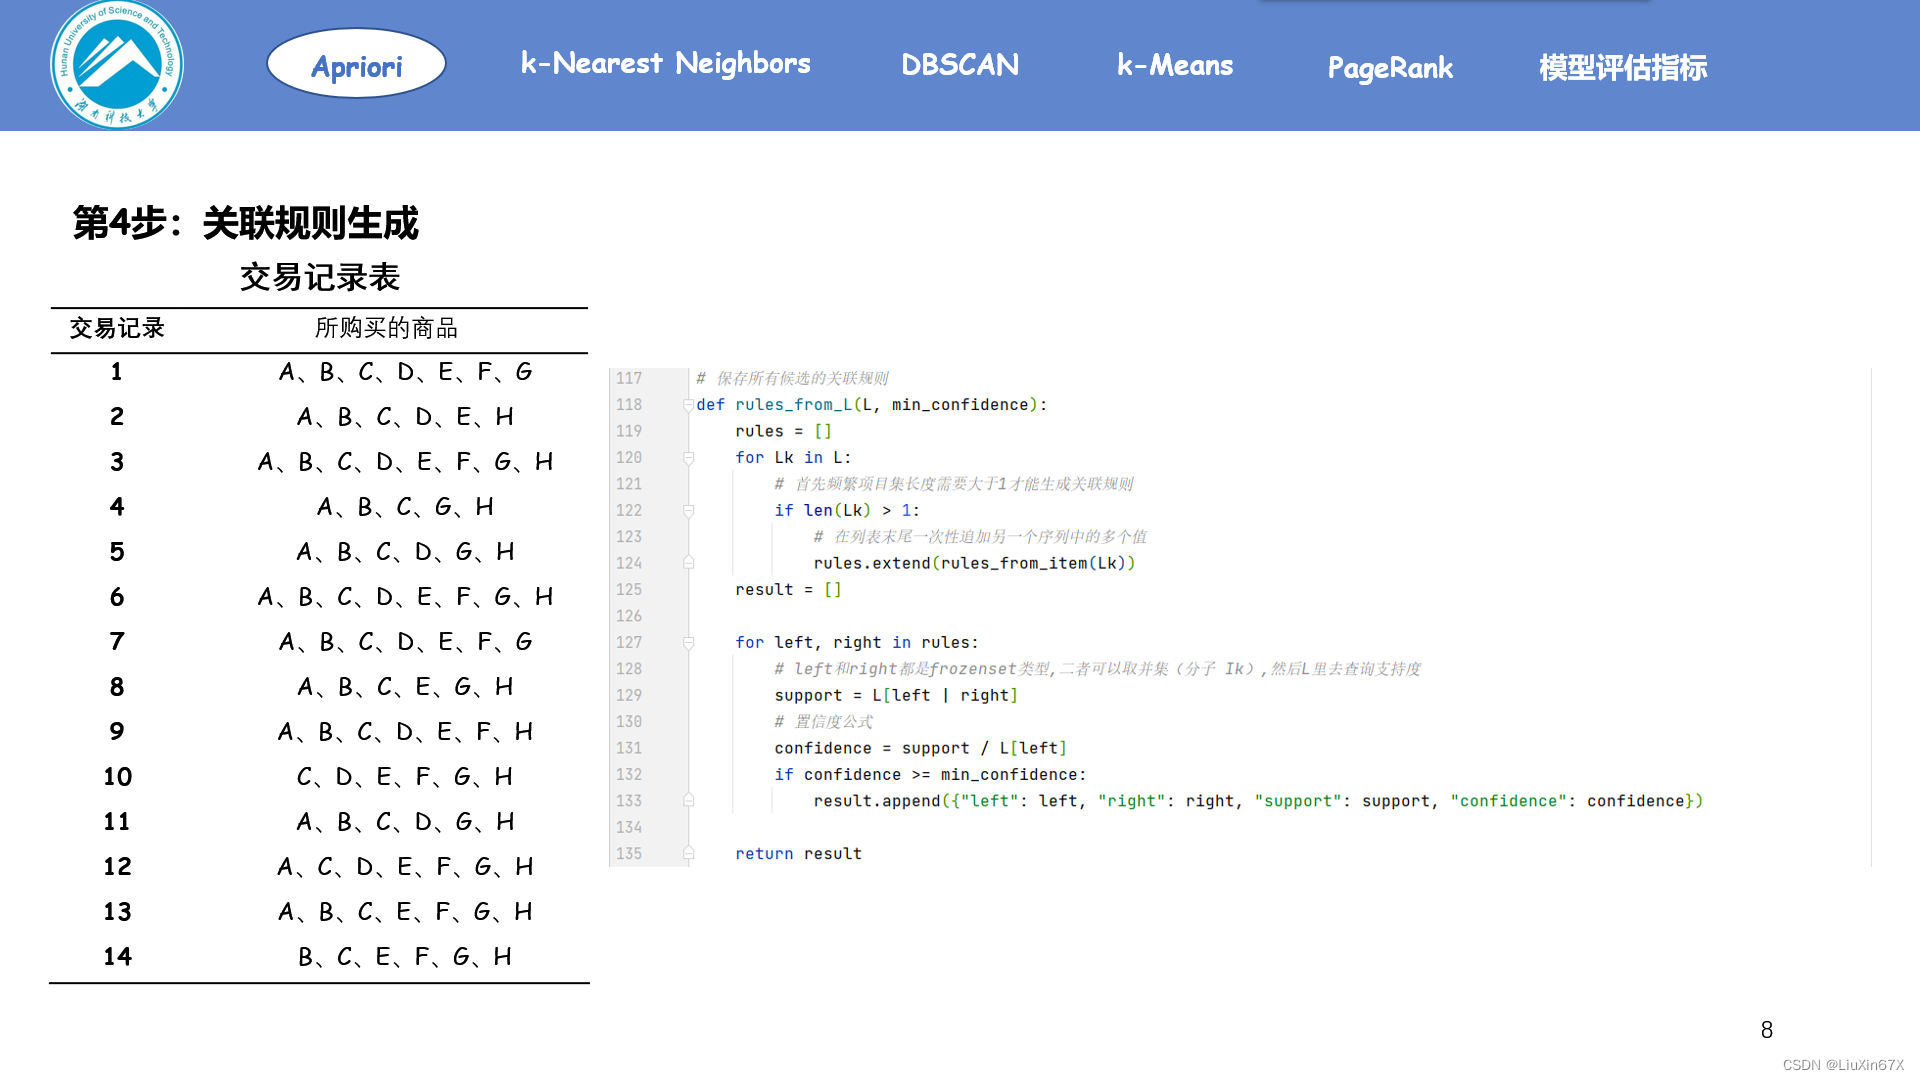Select the Apriori oval tab

[x=356, y=65]
